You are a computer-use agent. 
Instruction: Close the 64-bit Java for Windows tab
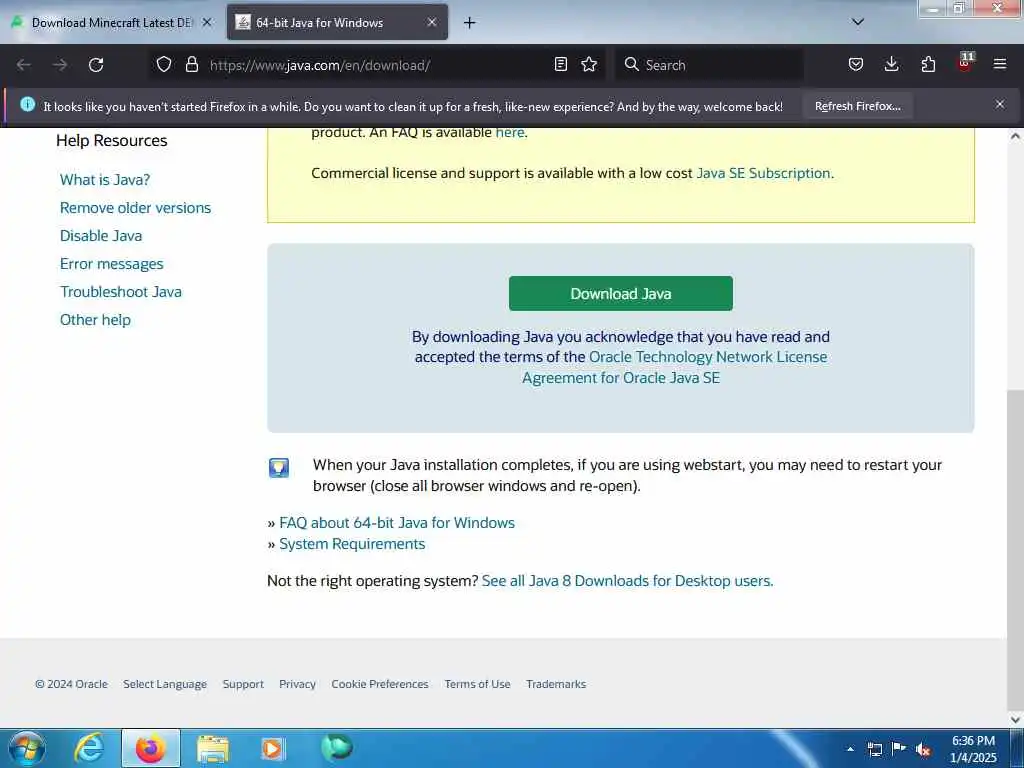pyautogui.click(x=432, y=22)
